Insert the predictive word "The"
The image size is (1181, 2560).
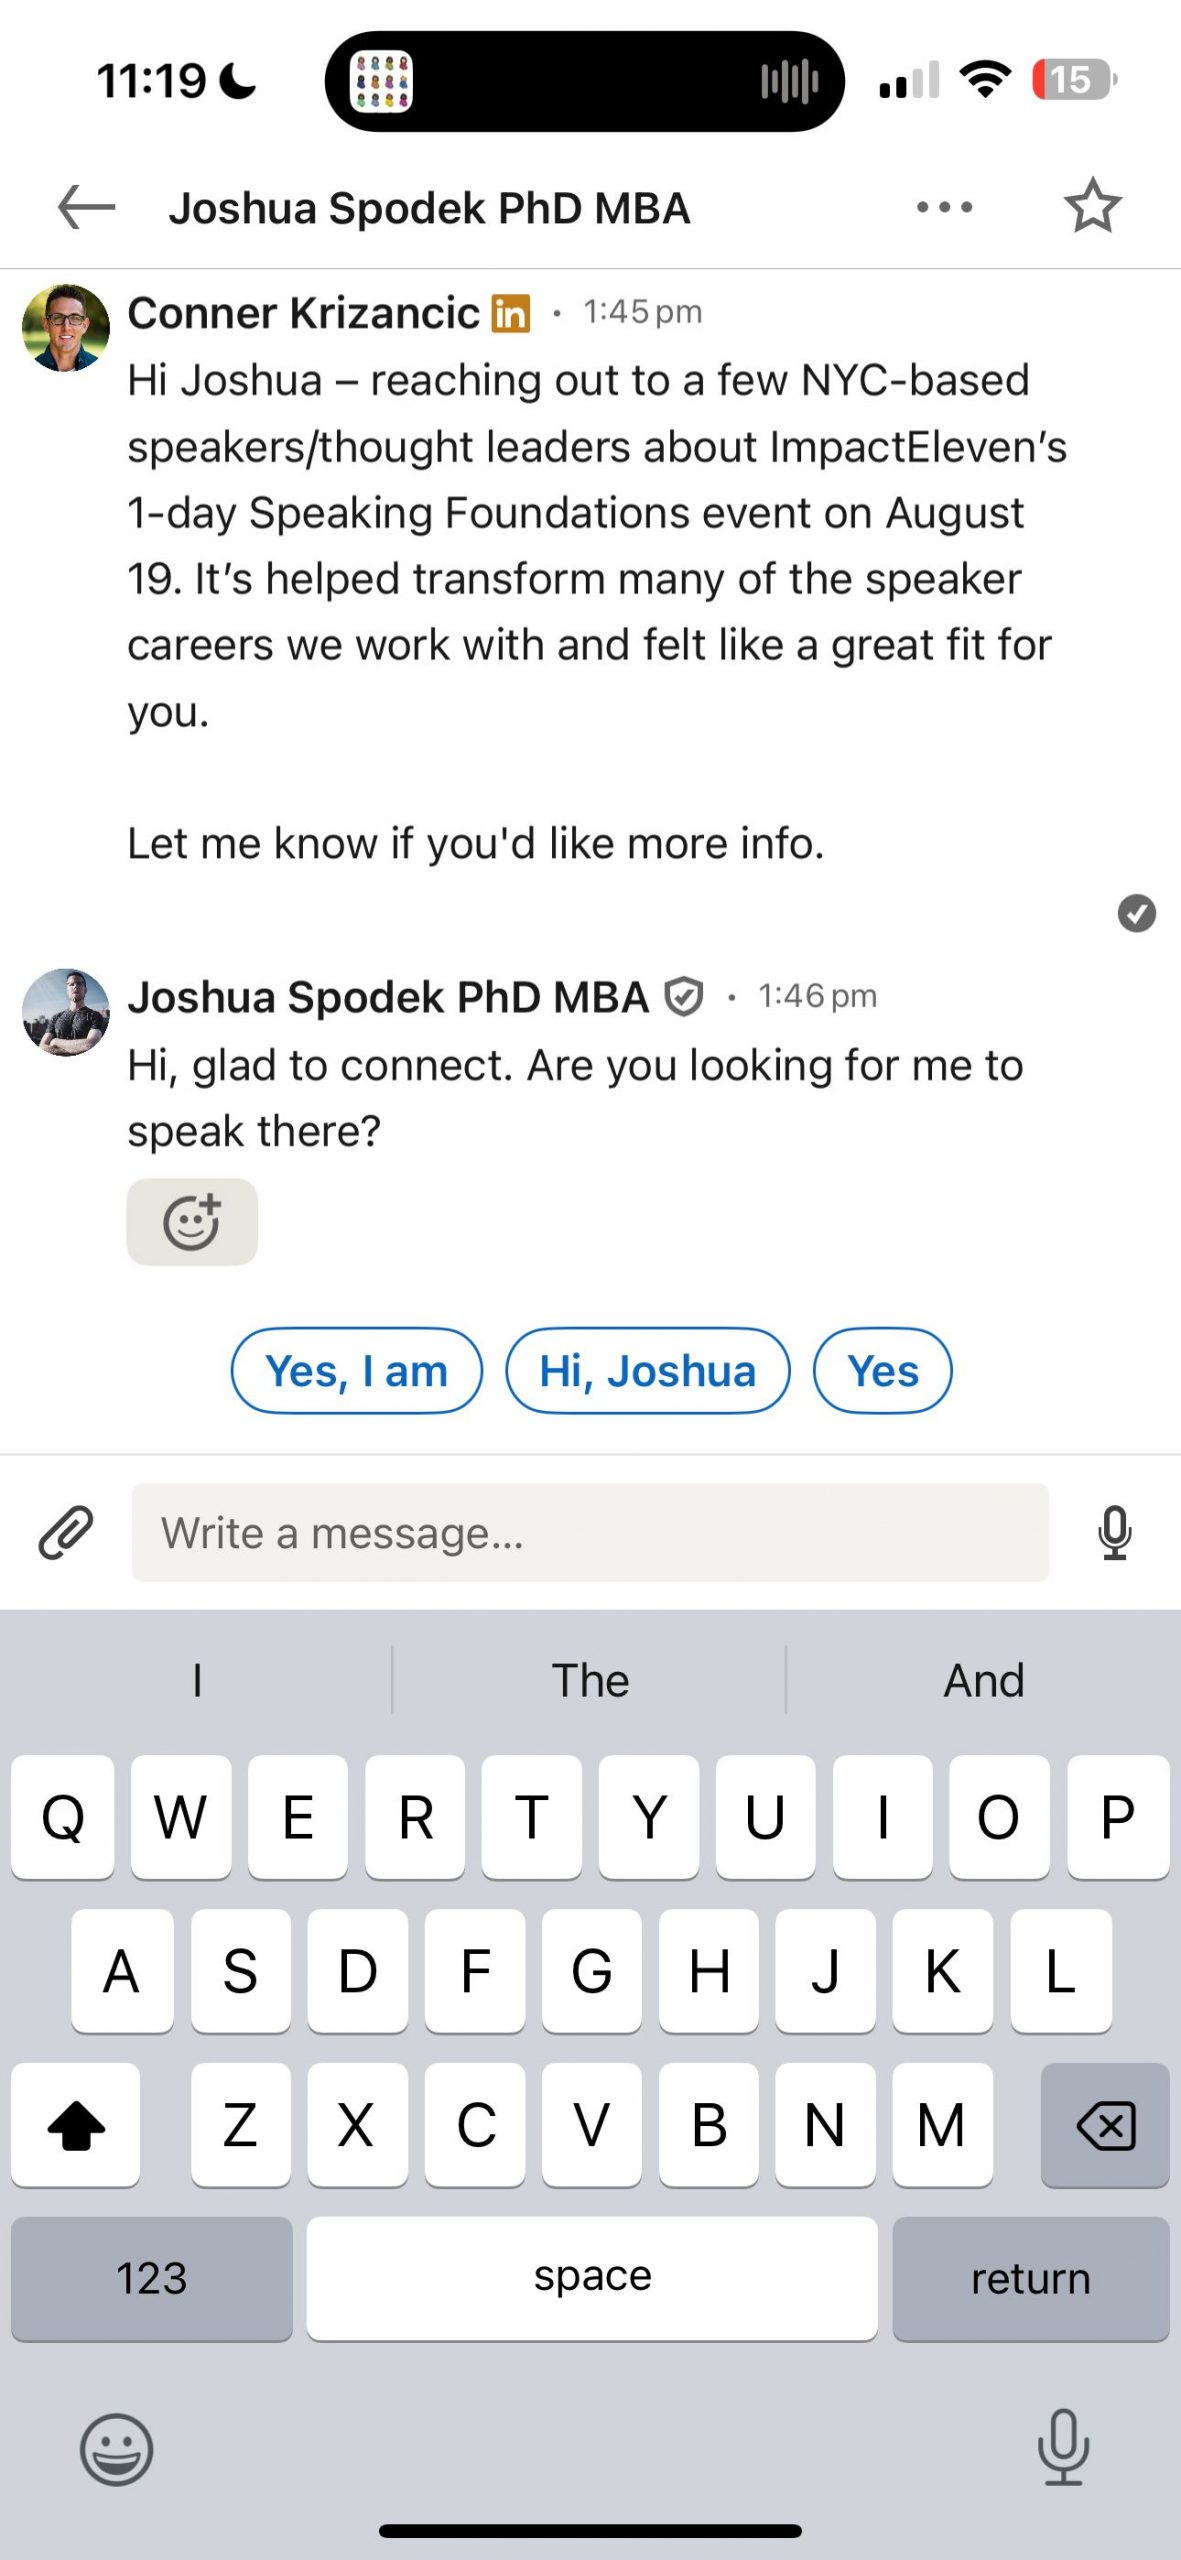[590, 1681]
